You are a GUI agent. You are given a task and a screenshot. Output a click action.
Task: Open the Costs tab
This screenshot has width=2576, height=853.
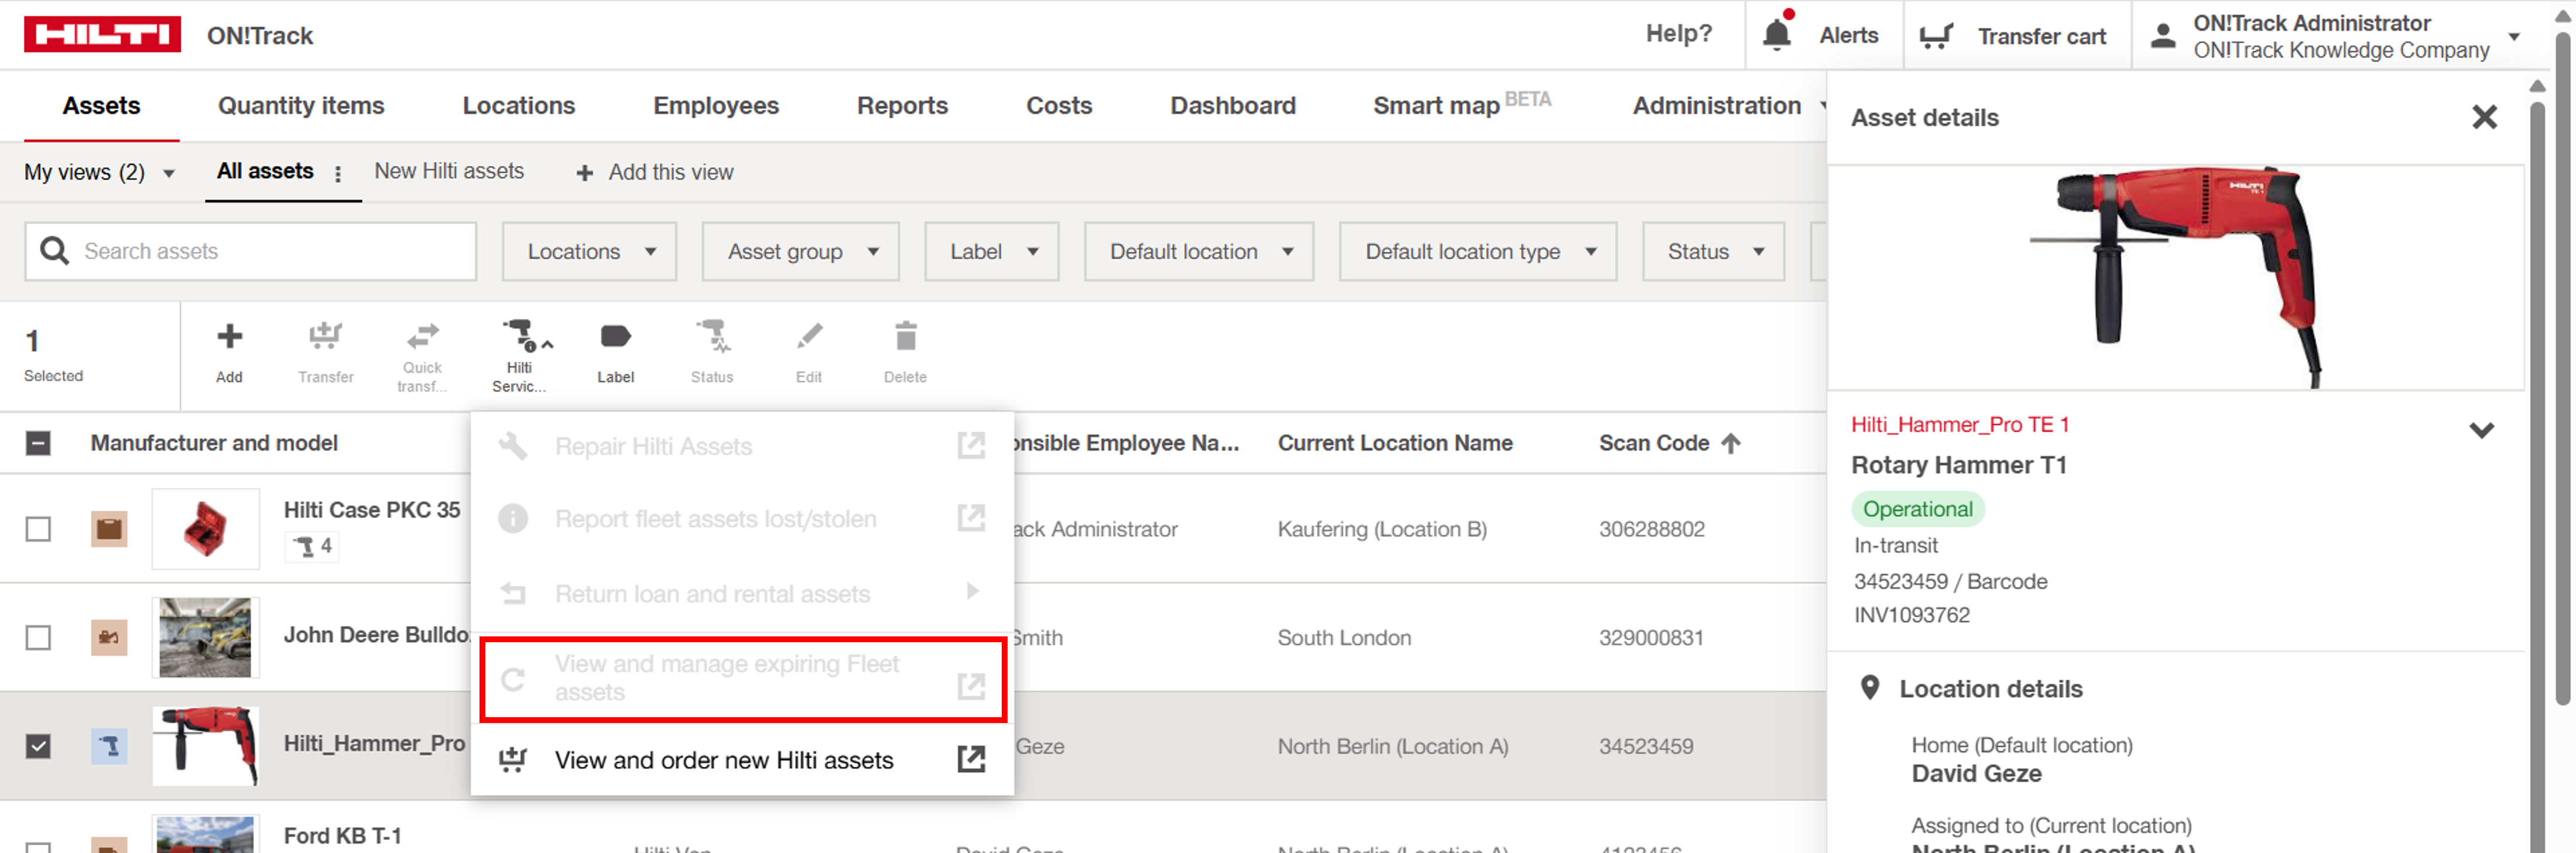point(1059,105)
